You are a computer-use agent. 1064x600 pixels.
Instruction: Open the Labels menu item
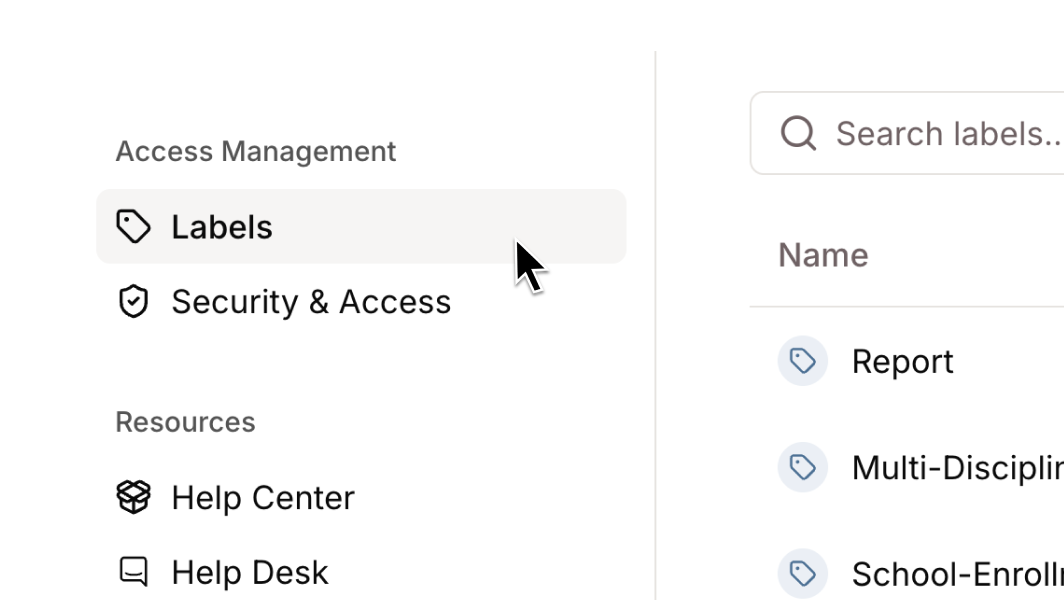pyautogui.click(x=361, y=227)
